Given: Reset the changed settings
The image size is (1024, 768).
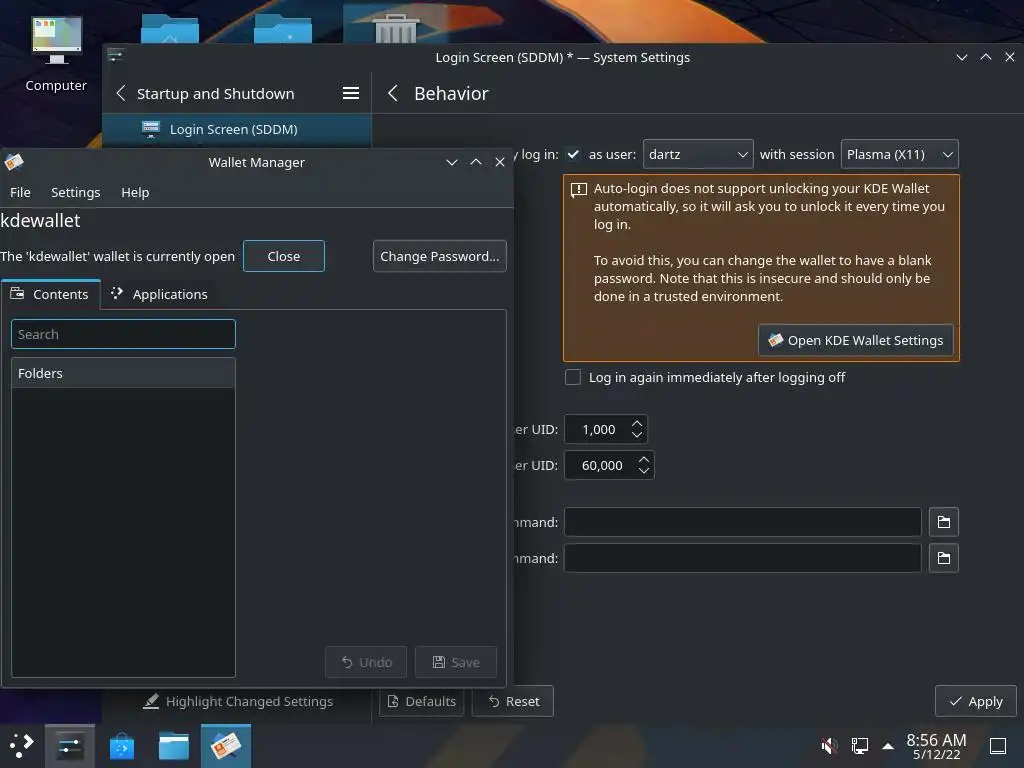Looking at the screenshot, I should point(513,701).
